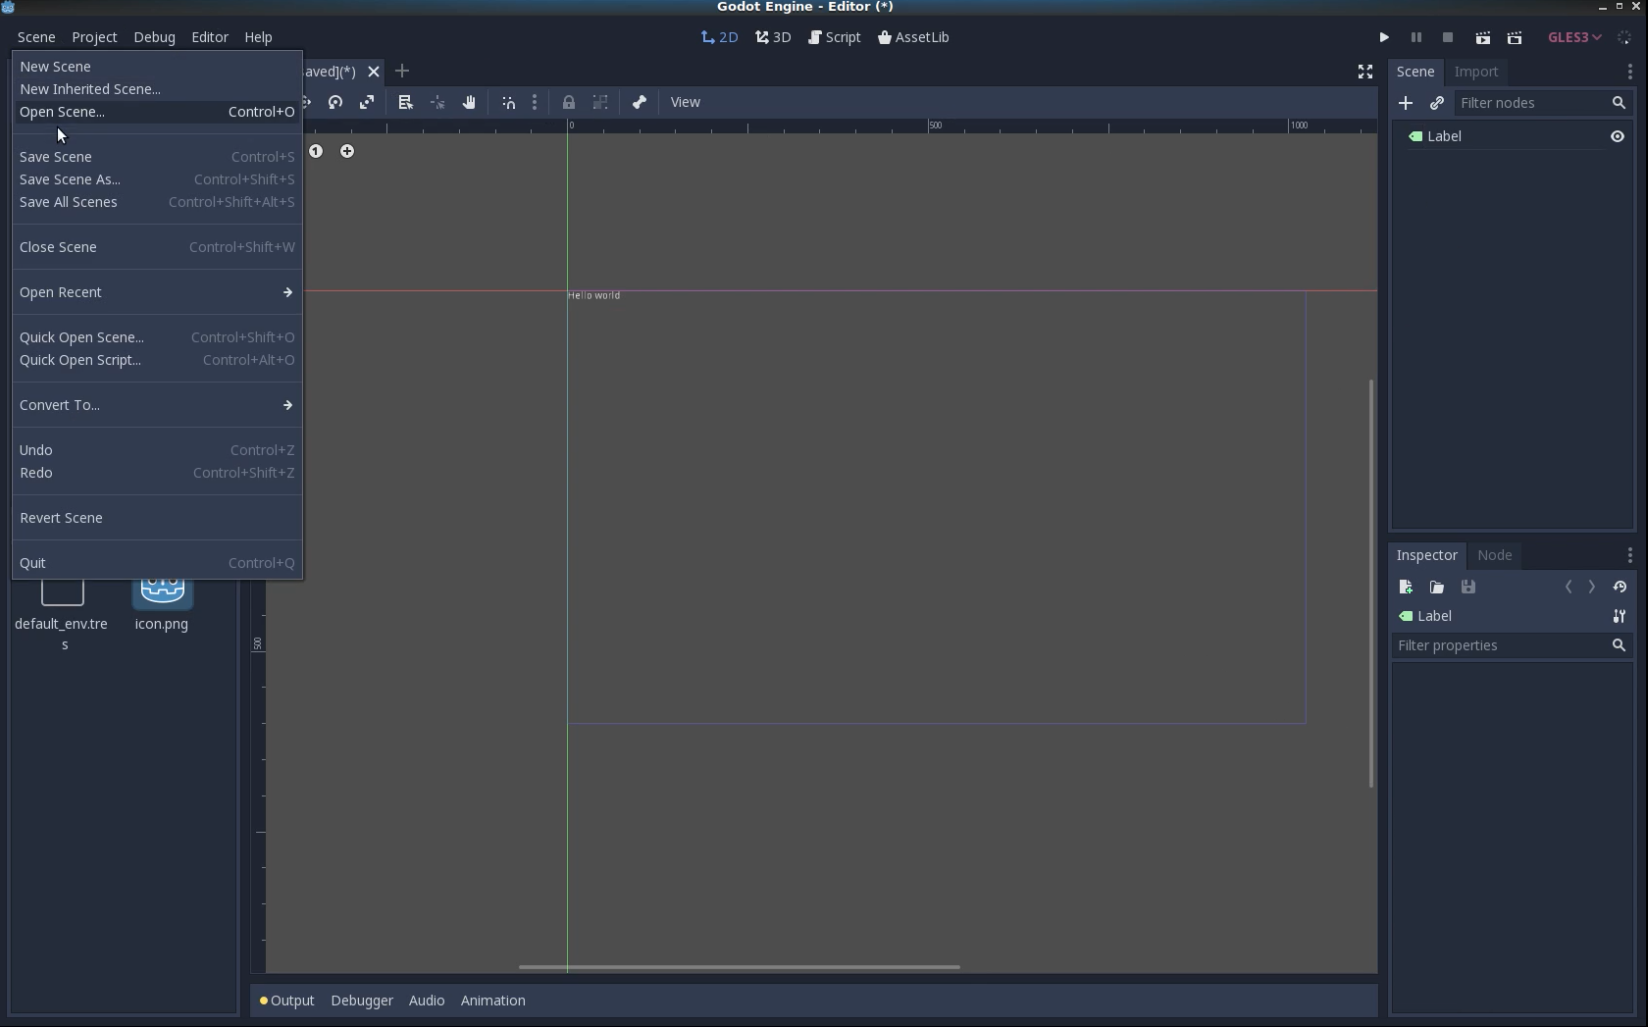Toggle lock on the selected object
The image size is (1648, 1027).
point(568,102)
